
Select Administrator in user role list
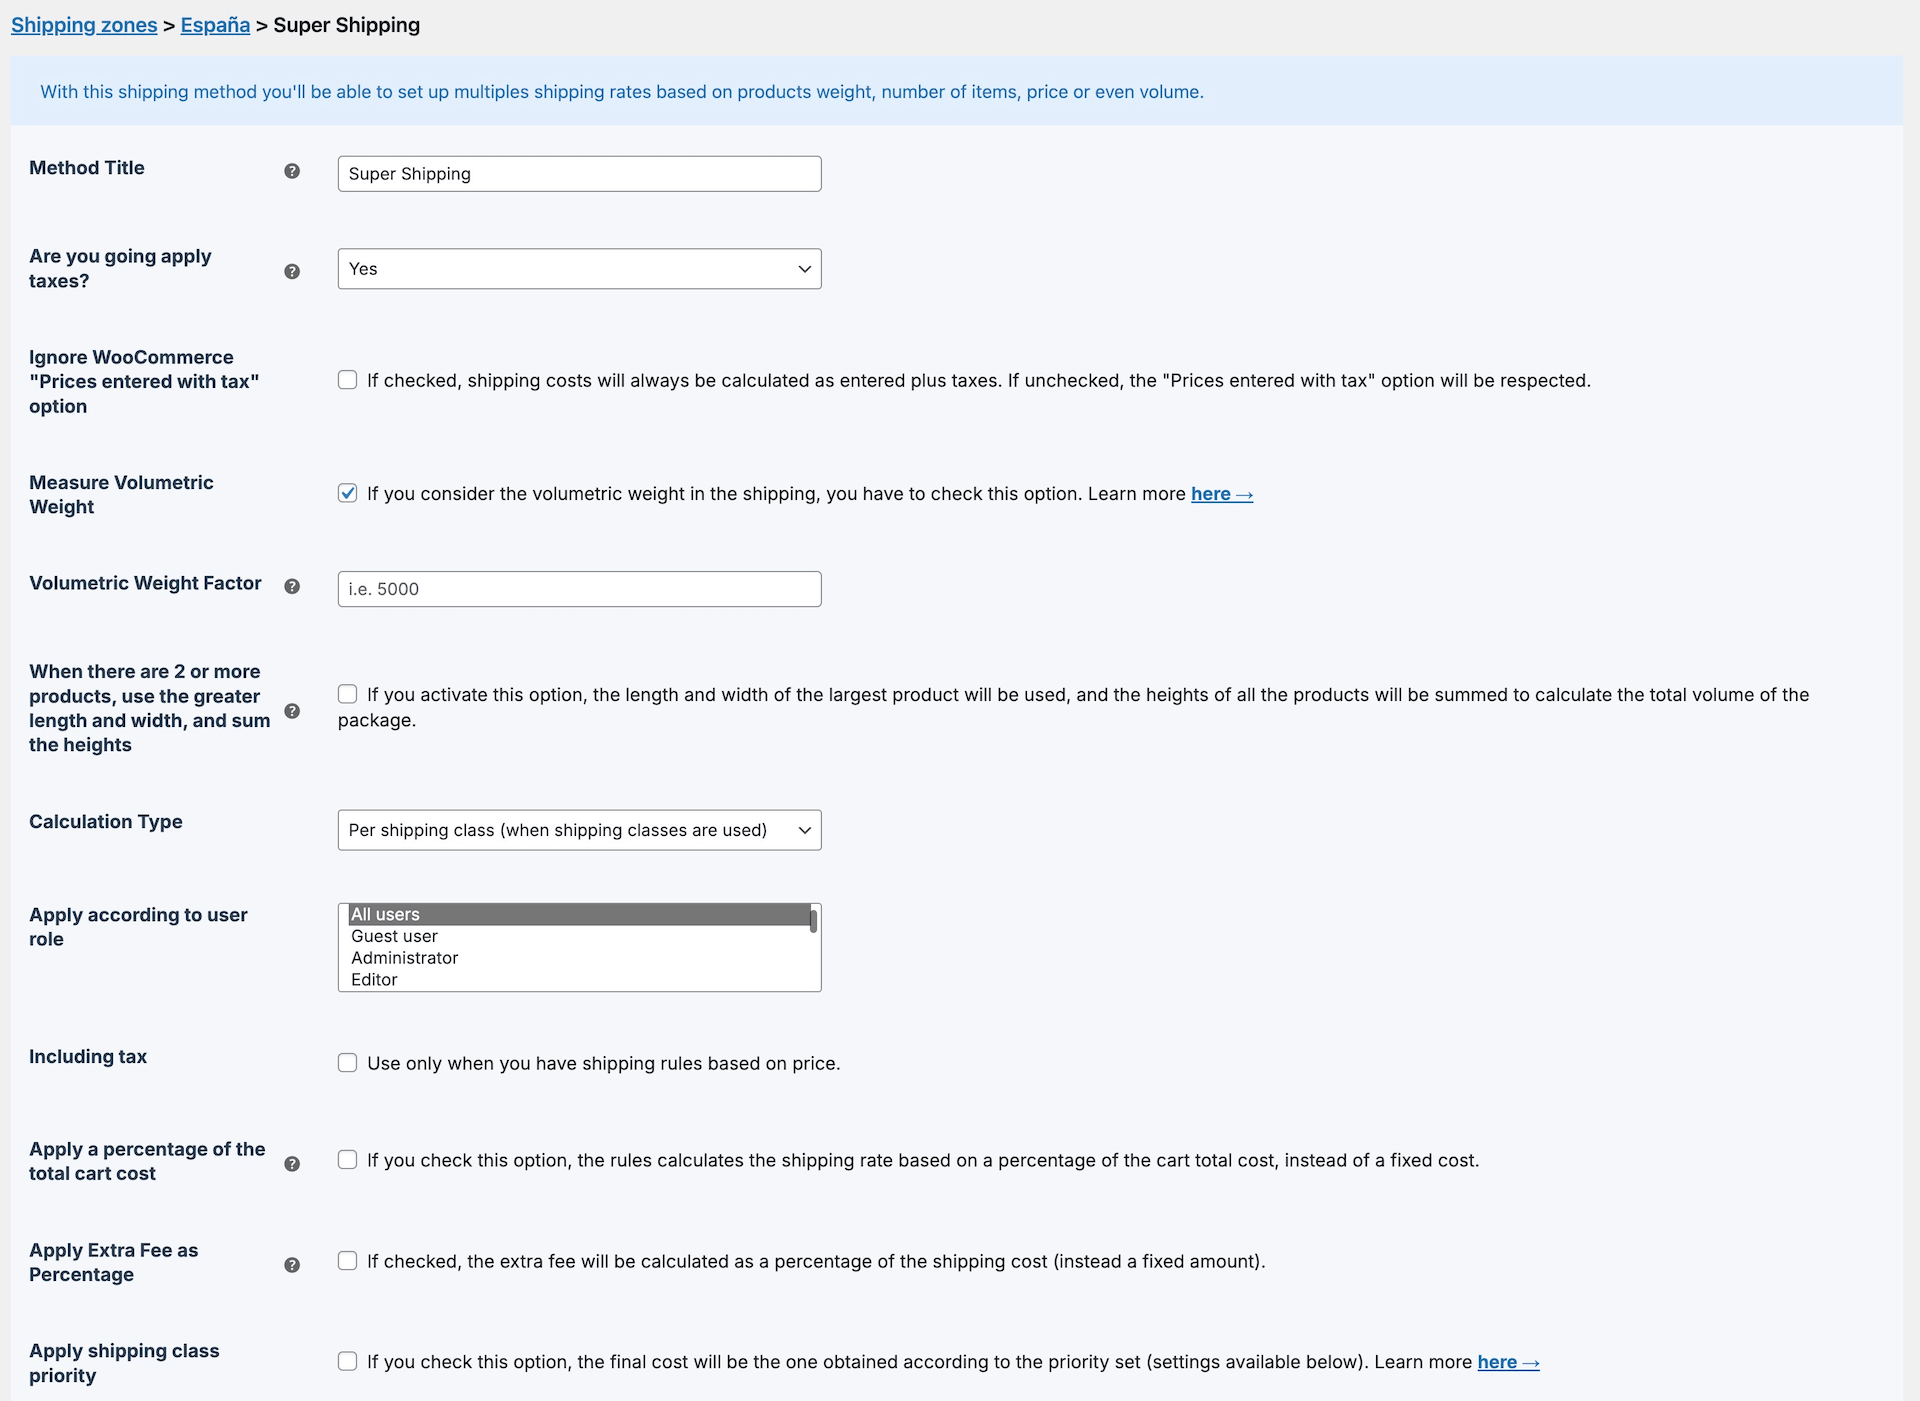(x=405, y=958)
